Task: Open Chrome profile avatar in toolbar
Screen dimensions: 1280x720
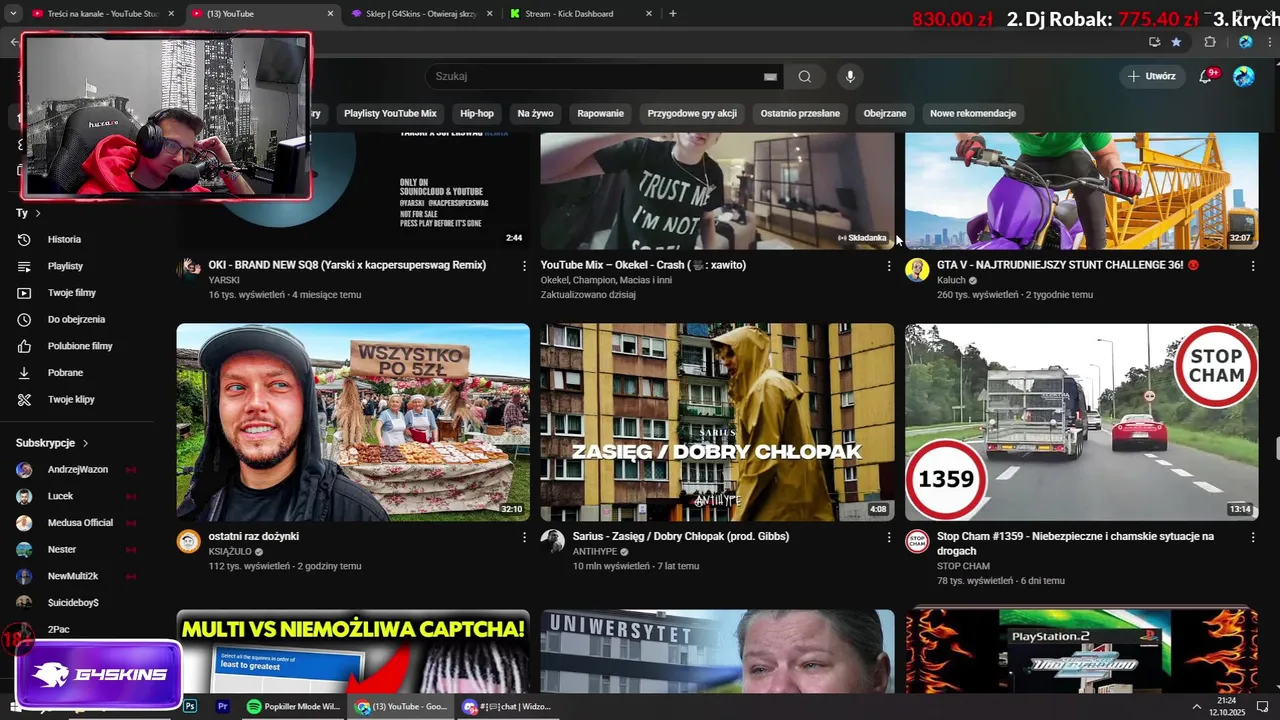Action: tap(1245, 42)
